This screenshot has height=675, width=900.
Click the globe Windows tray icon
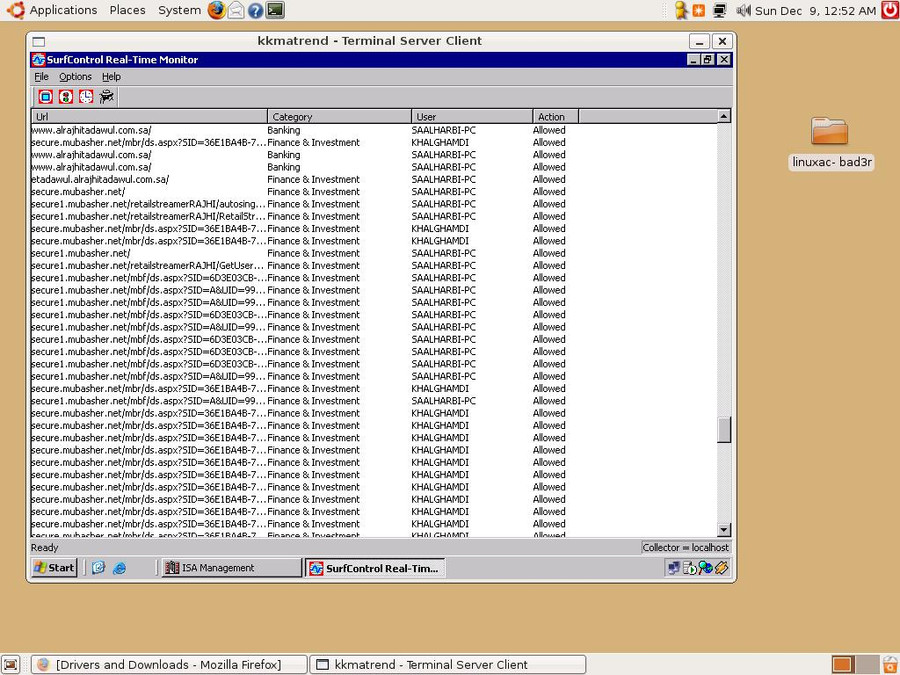point(705,568)
